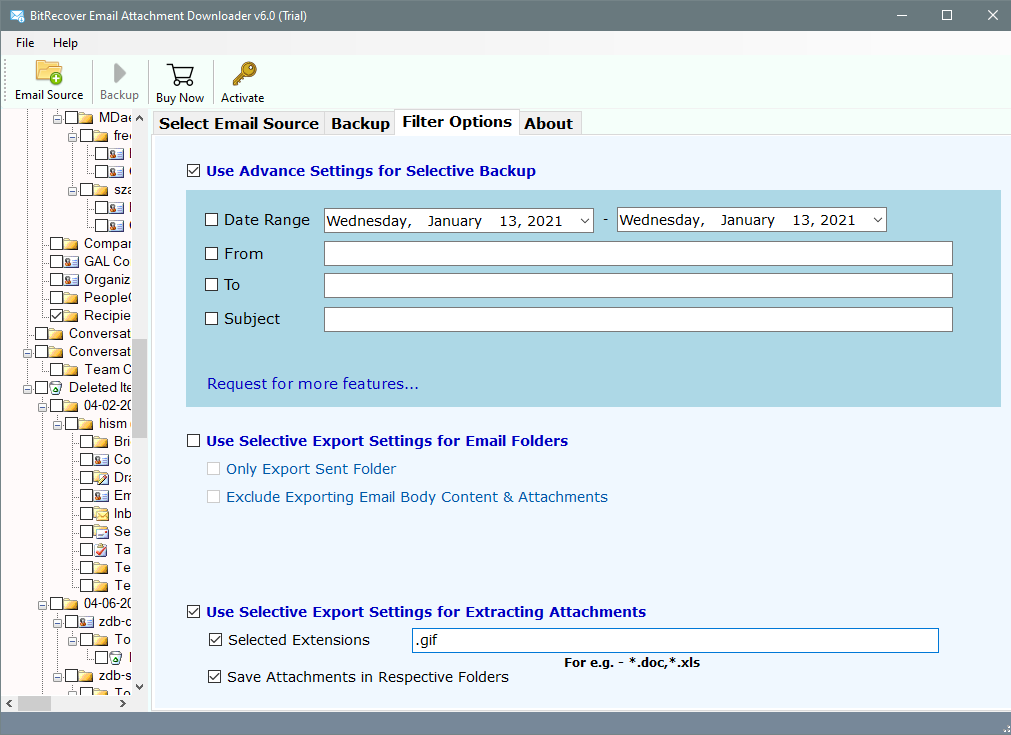Check Use Selective Export Settings for Email Folders
1011x735 pixels.
193,440
